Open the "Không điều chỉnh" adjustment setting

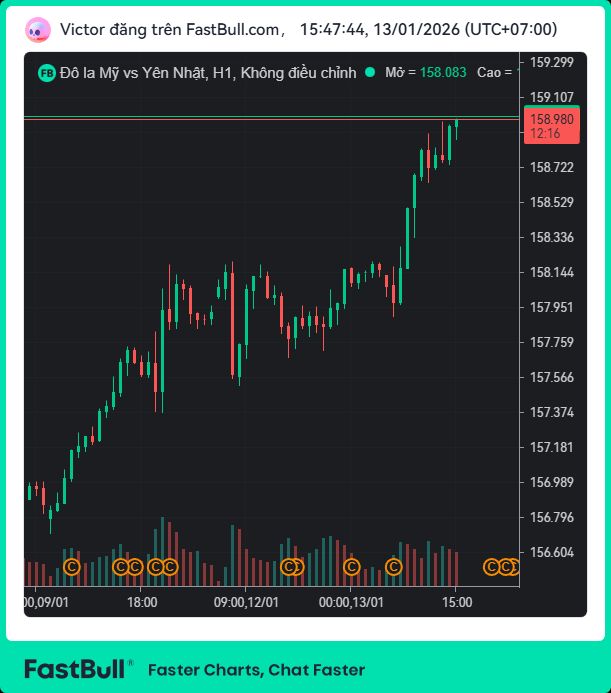point(299,73)
